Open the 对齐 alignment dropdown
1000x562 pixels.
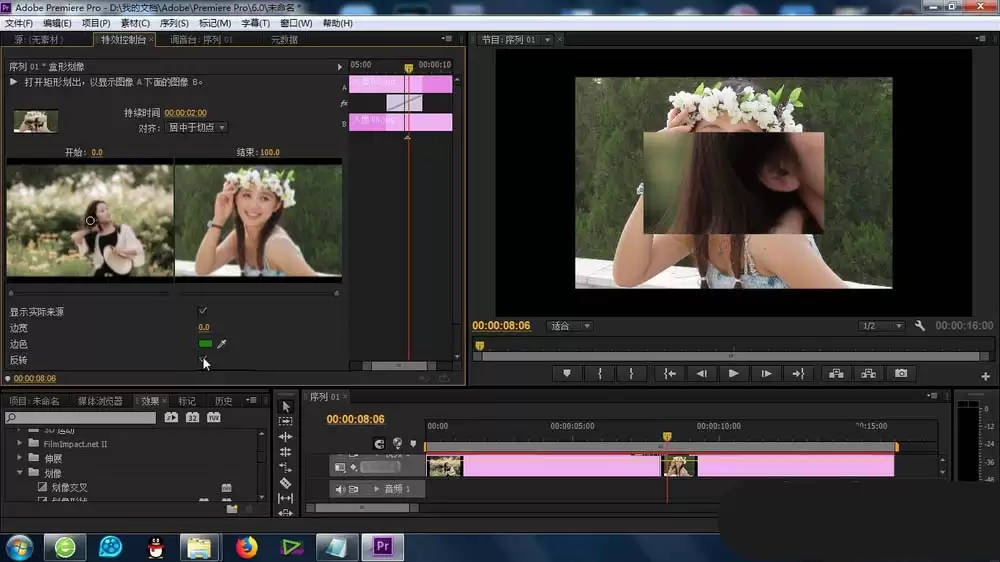pyautogui.click(x=196, y=128)
